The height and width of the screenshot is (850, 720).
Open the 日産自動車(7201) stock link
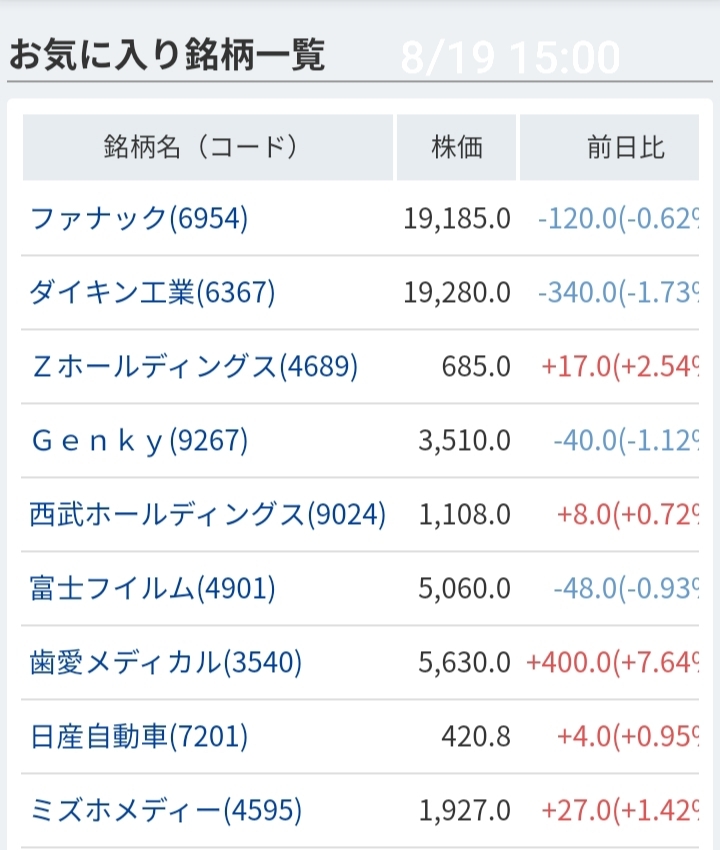point(139,736)
